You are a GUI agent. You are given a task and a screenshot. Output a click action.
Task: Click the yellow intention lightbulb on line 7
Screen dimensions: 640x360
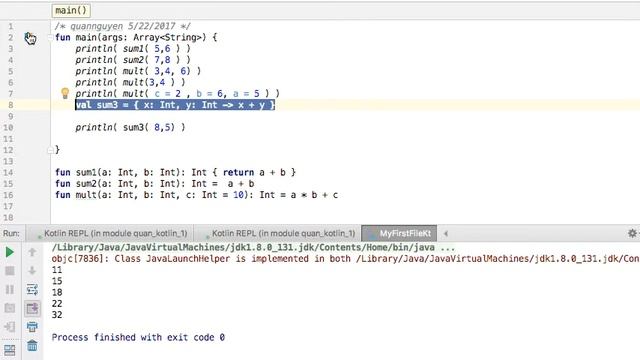point(65,93)
